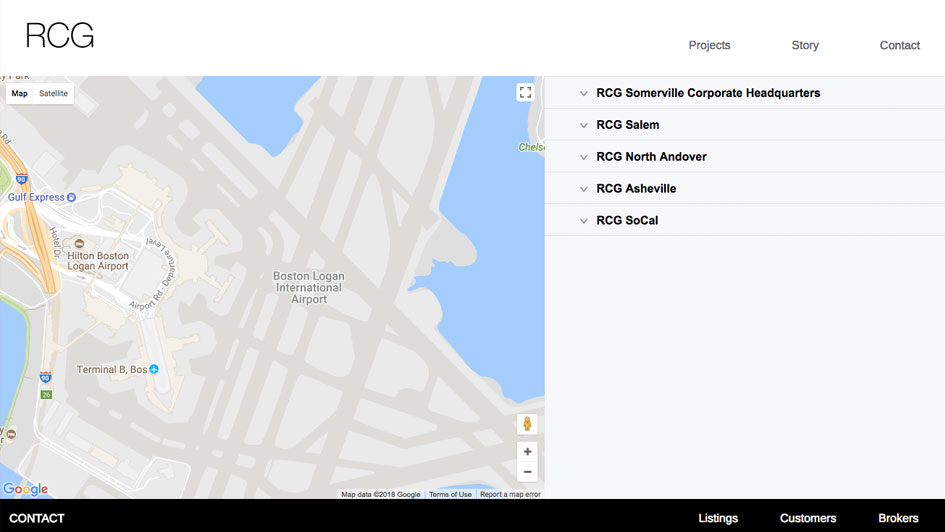This screenshot has height=532, width=945.
Task: Click the Hilton Boston Logan Airport hotel marker
Action: tap(79, 243)
